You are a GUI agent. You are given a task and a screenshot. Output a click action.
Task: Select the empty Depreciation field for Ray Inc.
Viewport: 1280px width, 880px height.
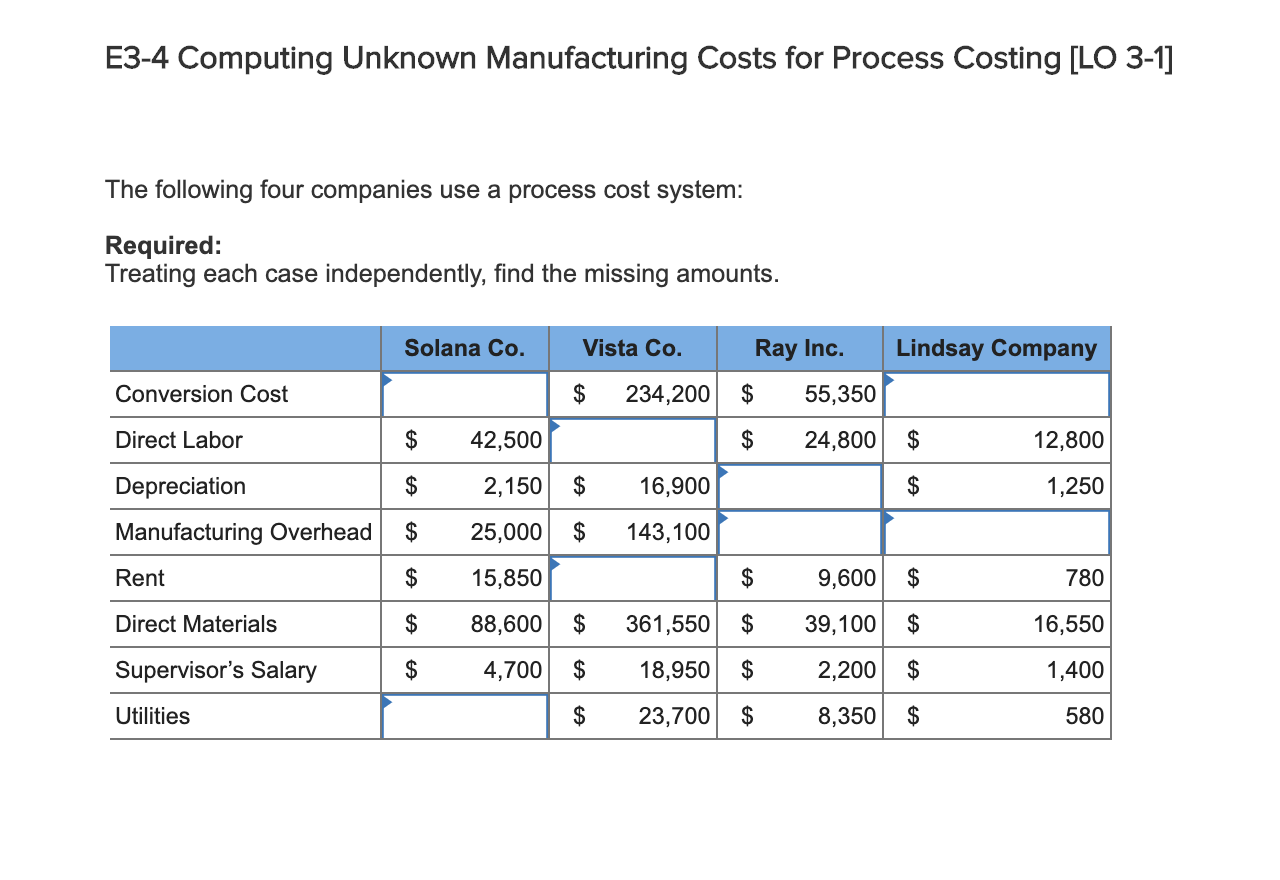[798, 486]
